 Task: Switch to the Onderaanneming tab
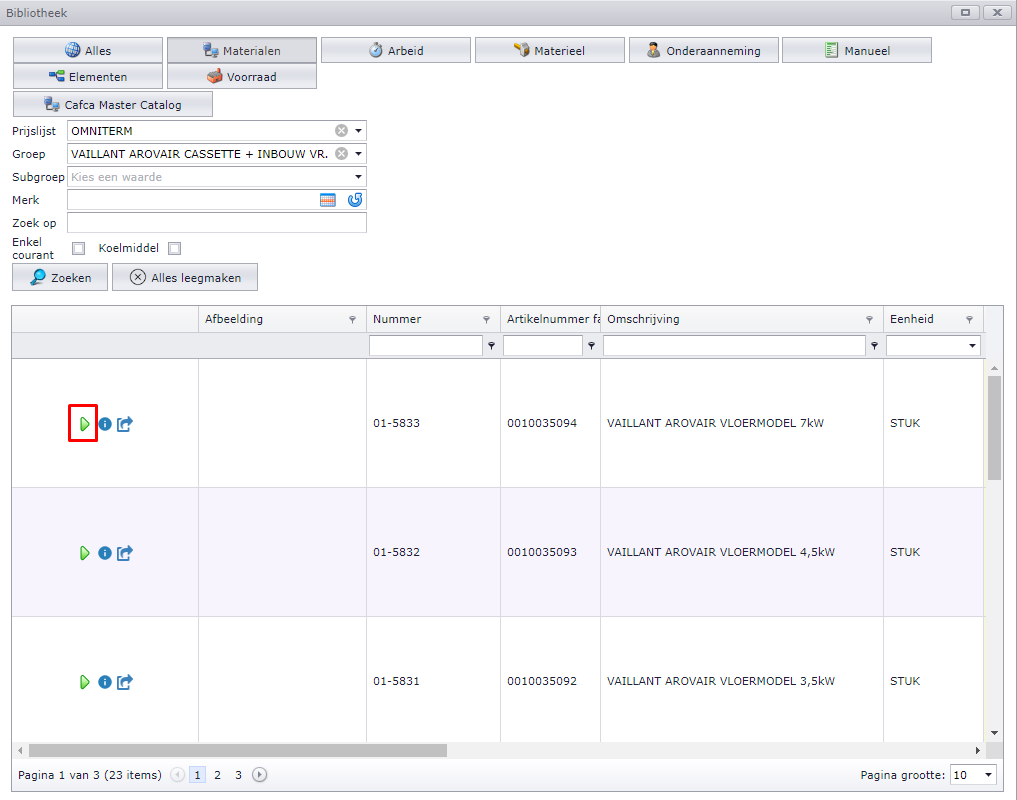pos(703,50)
